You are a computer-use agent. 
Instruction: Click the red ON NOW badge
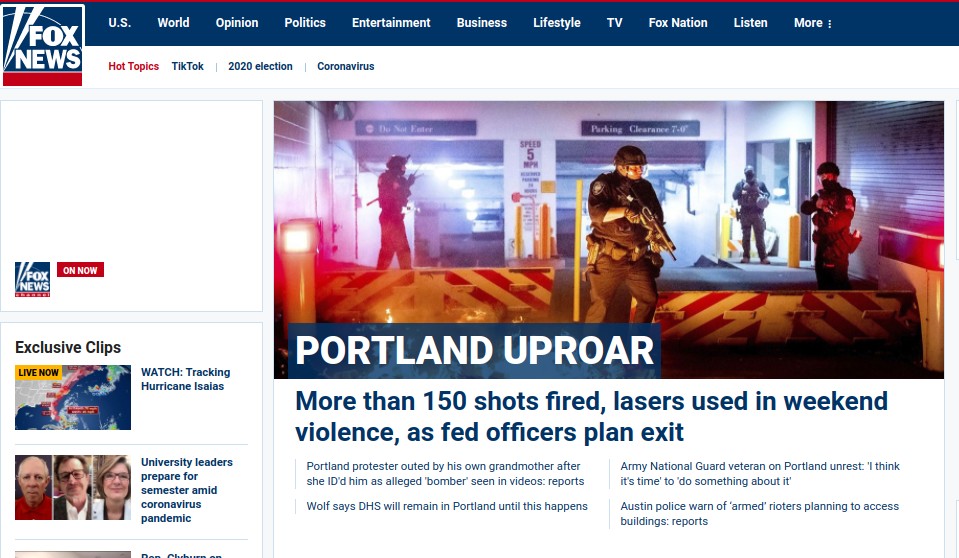click(x=81, y=270)
